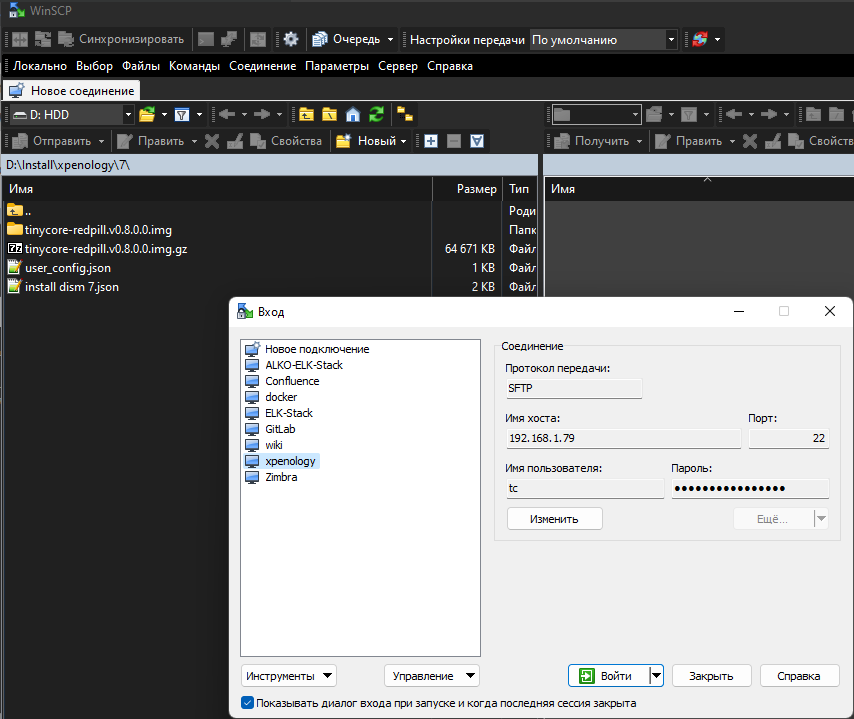The height and width of the screenshot is (719, 854).
Task: Open the 'Команды' menu
Action: click(194, 66)
